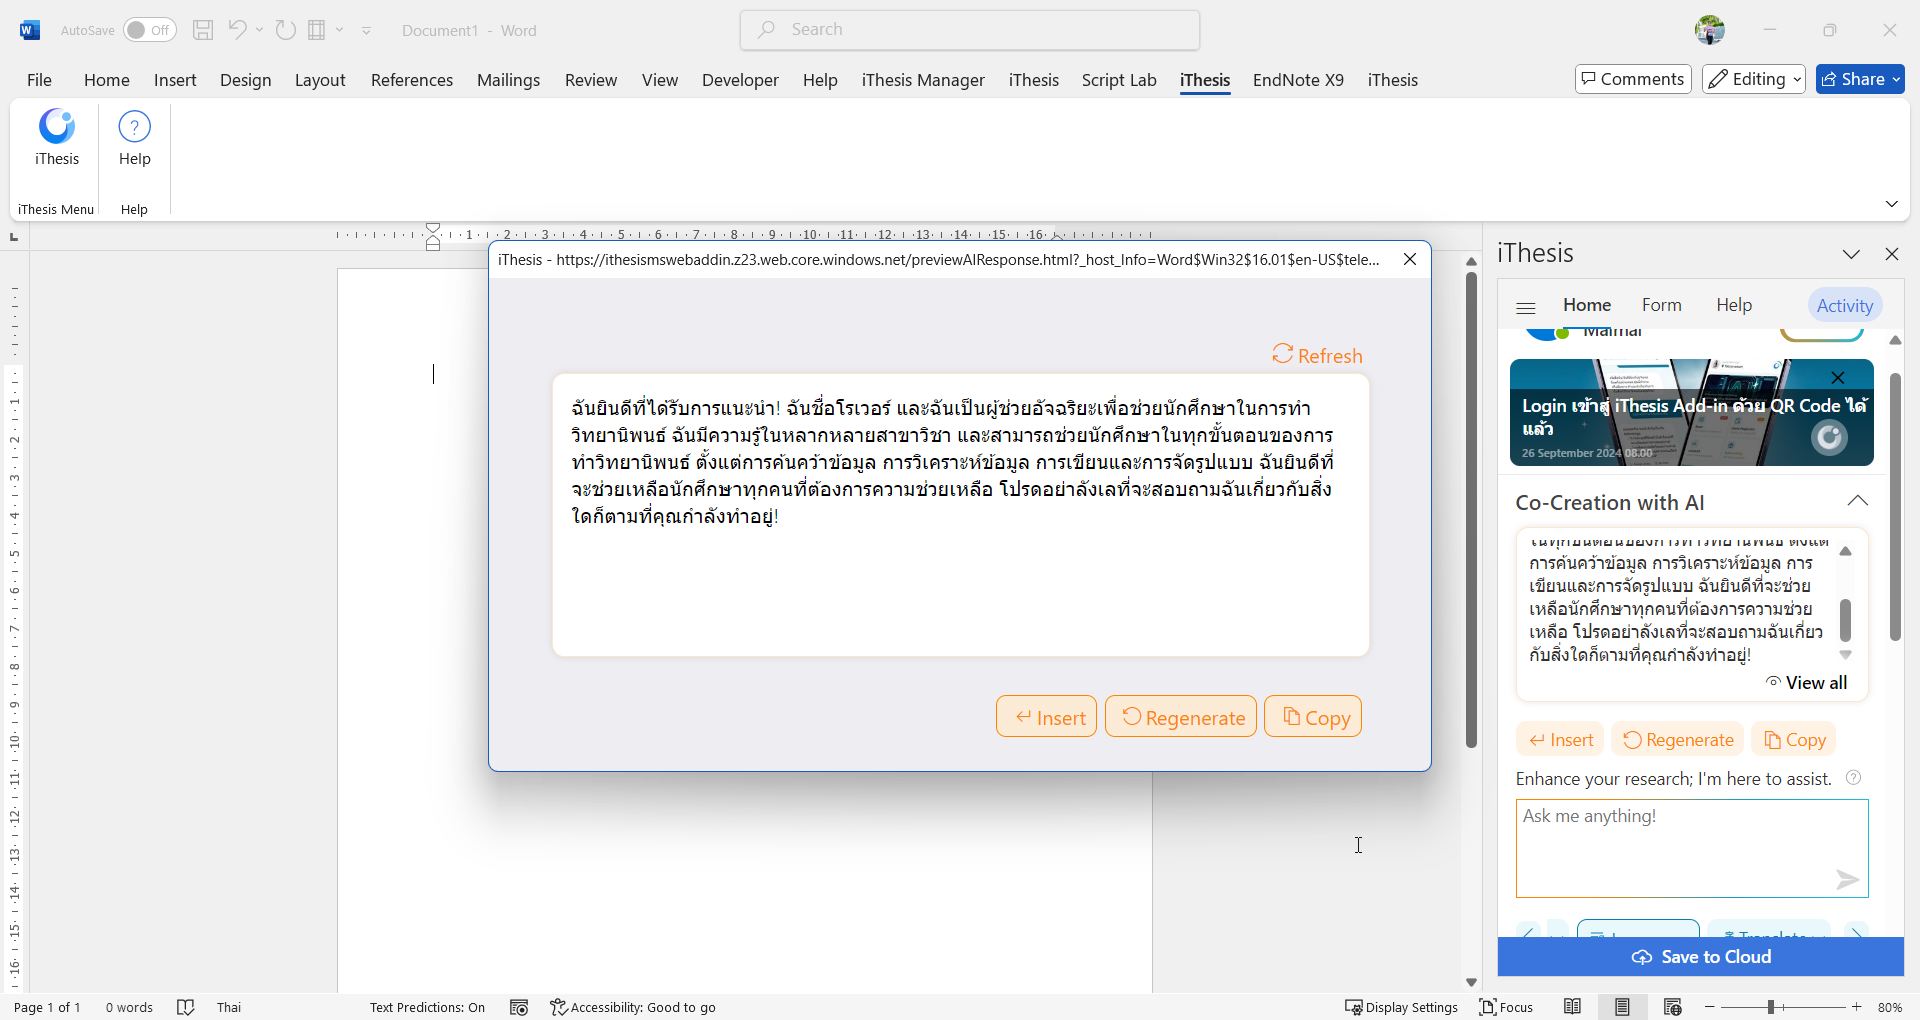Click the zoom slider handle

1771,1007
